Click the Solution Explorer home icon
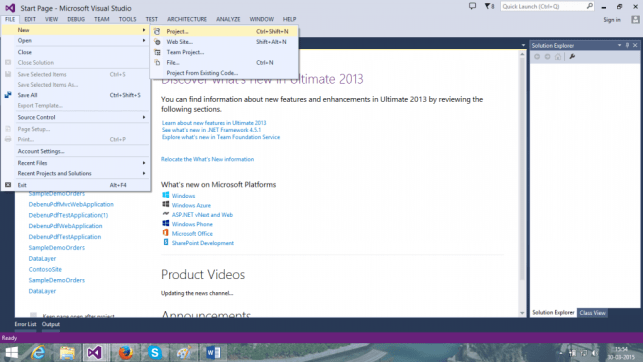 (558, 57)
